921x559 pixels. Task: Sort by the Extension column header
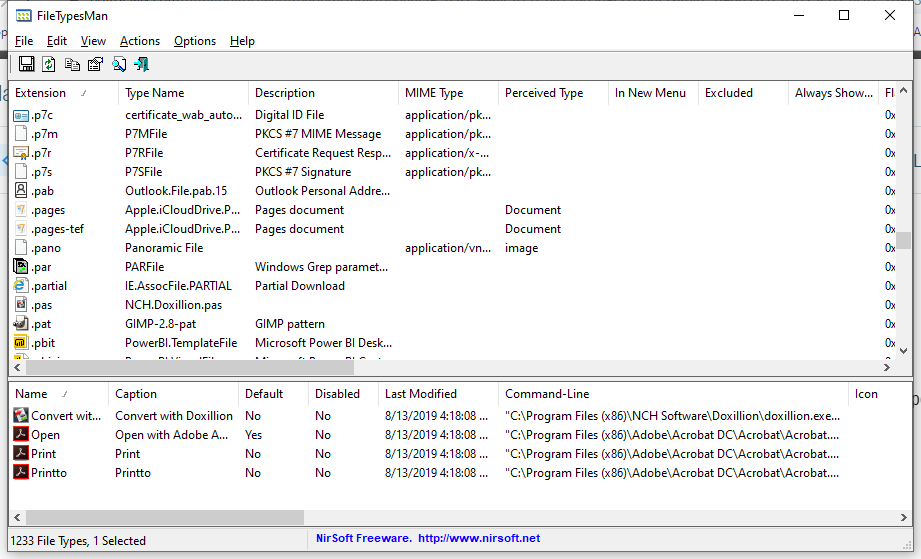click(63, 93)
